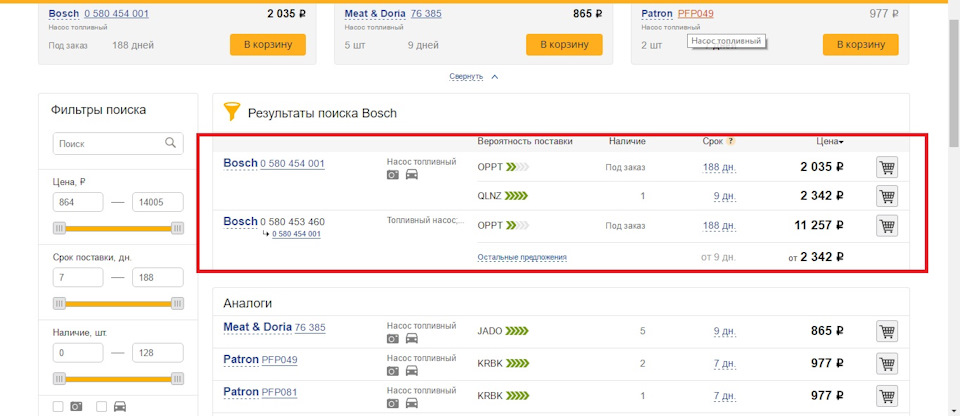Click photo filter camera icon beside checkbox
960x416 pixels.
(76, 406)
